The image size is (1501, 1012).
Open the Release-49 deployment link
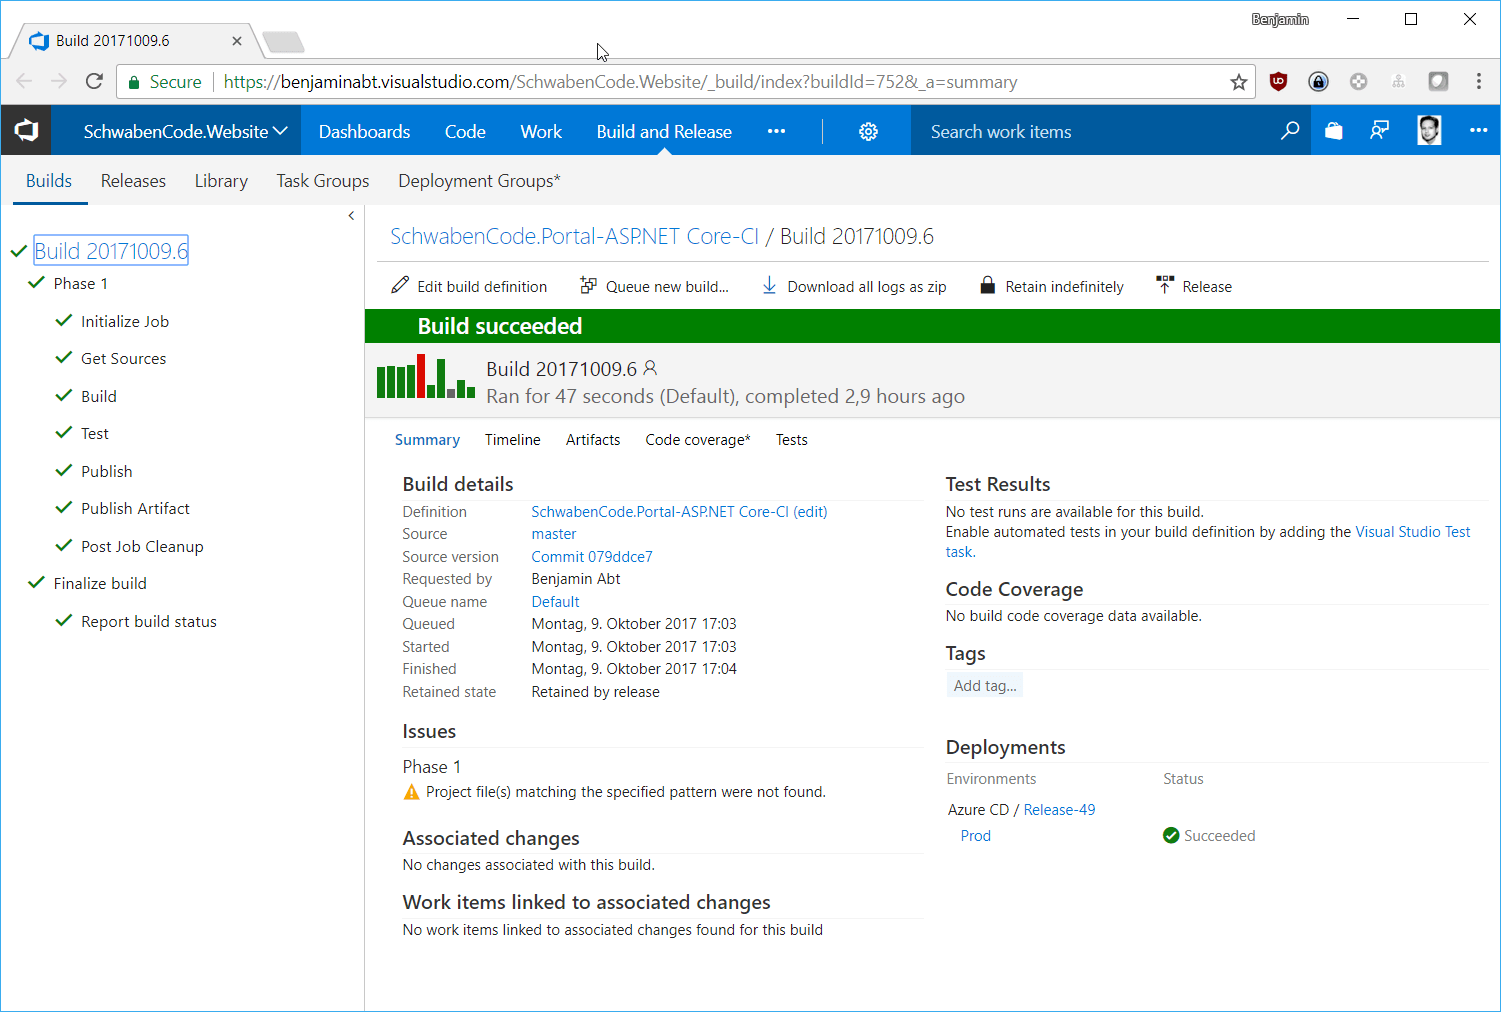pos(1059,809)
